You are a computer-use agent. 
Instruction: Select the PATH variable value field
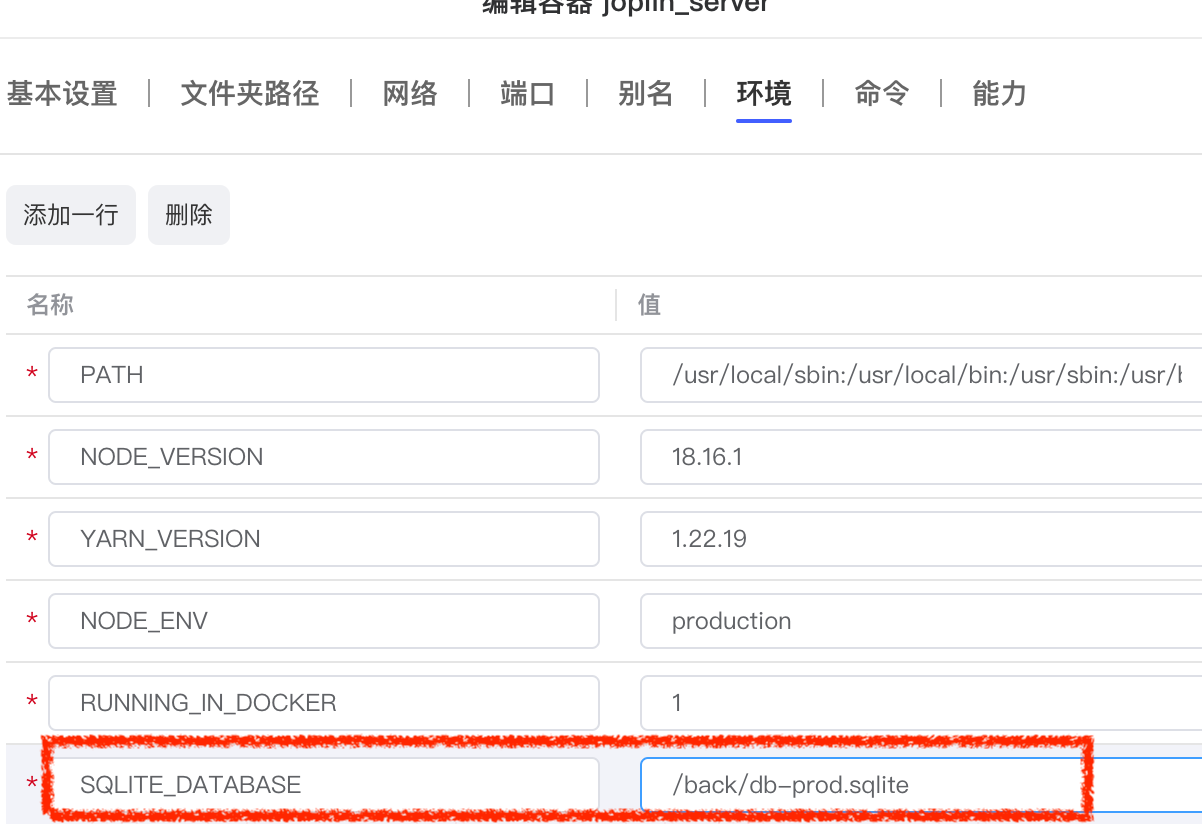pos(919,375)
